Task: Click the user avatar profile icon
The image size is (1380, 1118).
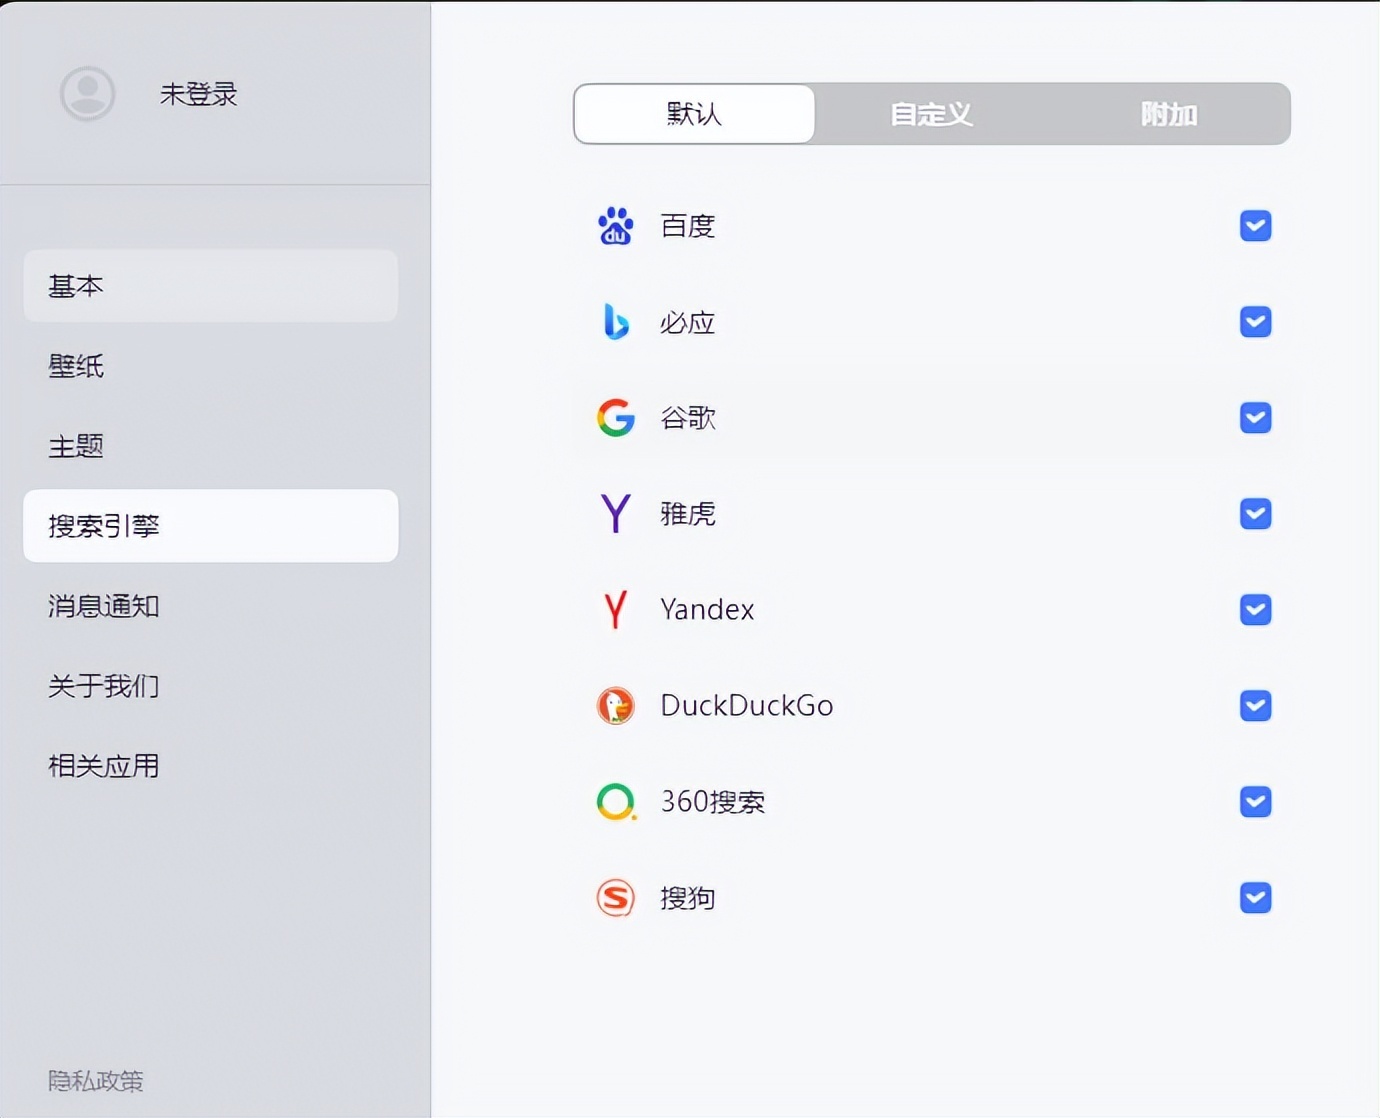Action: coord(88,94)
